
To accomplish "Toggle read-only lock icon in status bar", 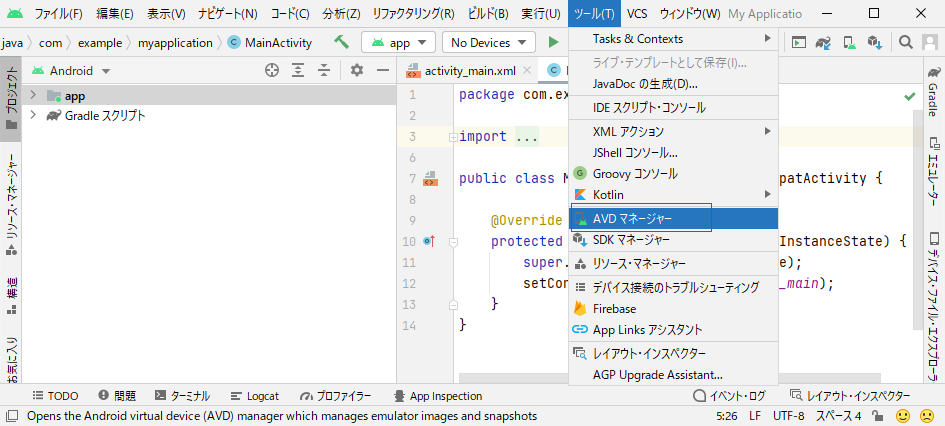I will click(x=878, y=416).
